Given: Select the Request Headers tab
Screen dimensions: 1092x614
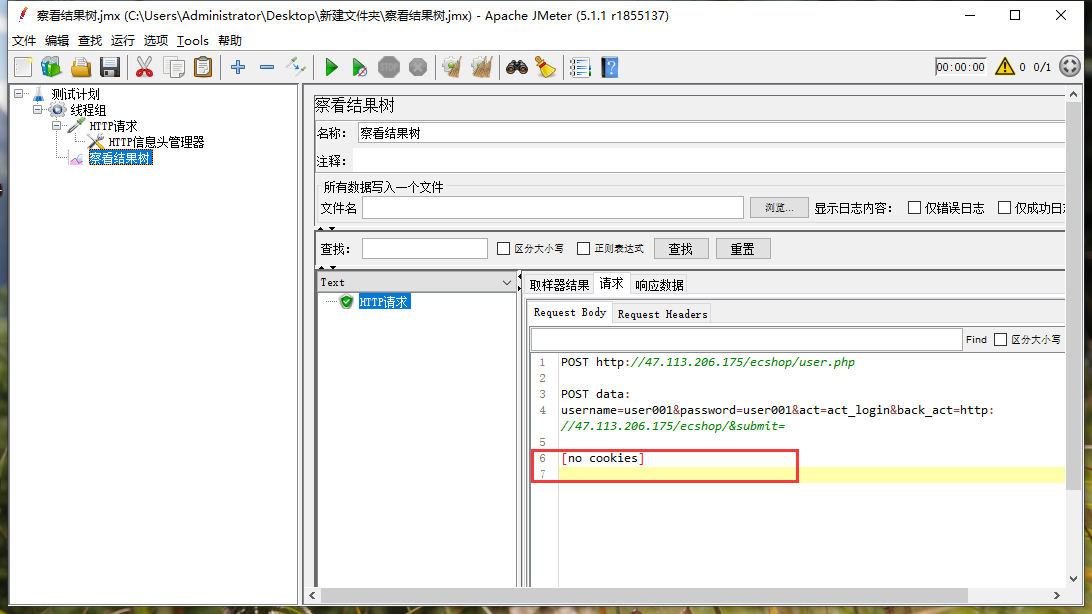Looking at the screenshot, I should (662, 314).
